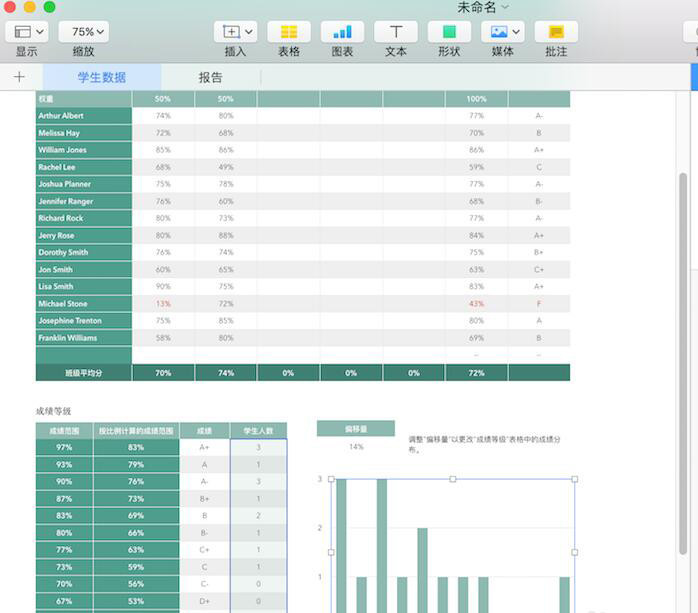
Task: Expand the 插入 dropdown arrow
Action: point(249,32)
